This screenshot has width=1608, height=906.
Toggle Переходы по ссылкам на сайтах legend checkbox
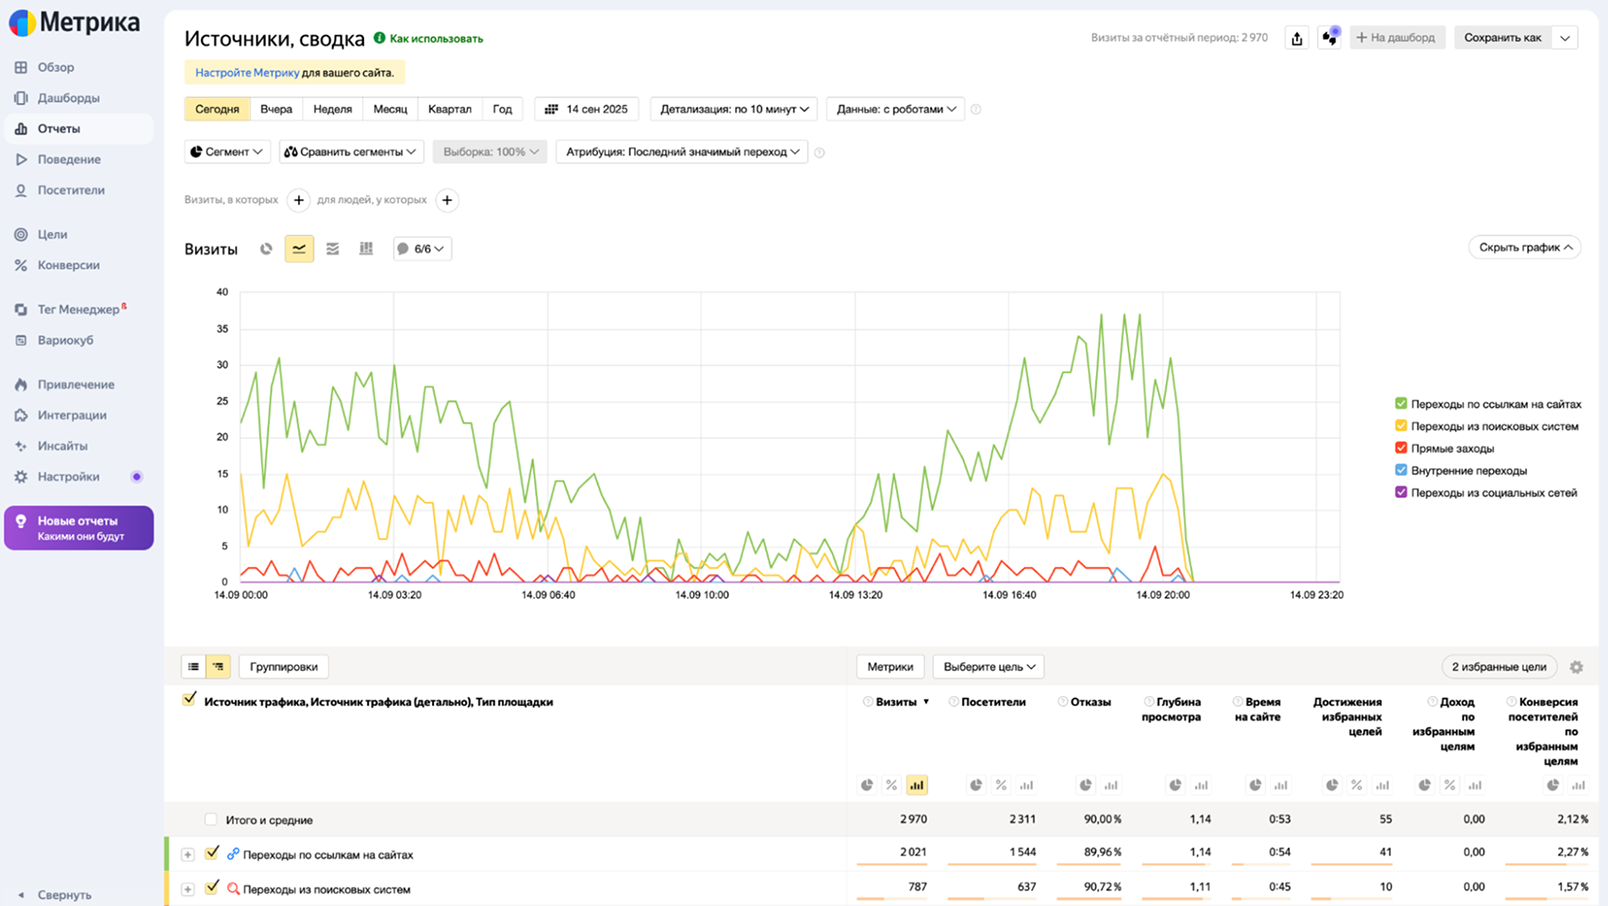pos(1401,404)
